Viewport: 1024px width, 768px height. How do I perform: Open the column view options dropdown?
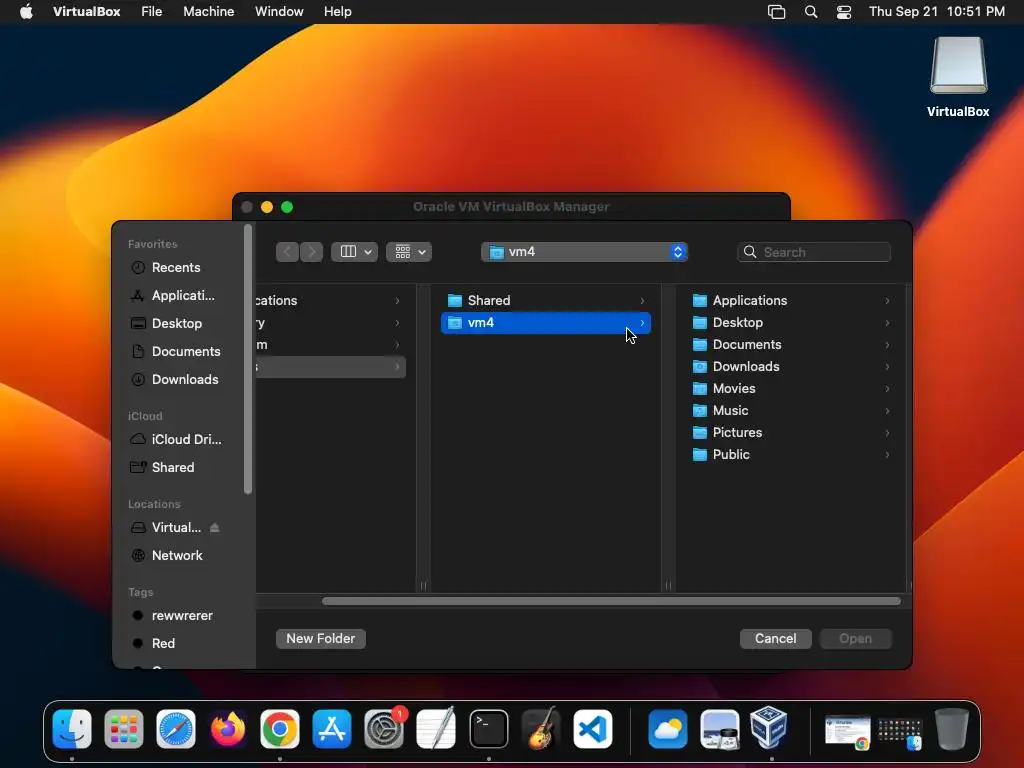[355, 252]
